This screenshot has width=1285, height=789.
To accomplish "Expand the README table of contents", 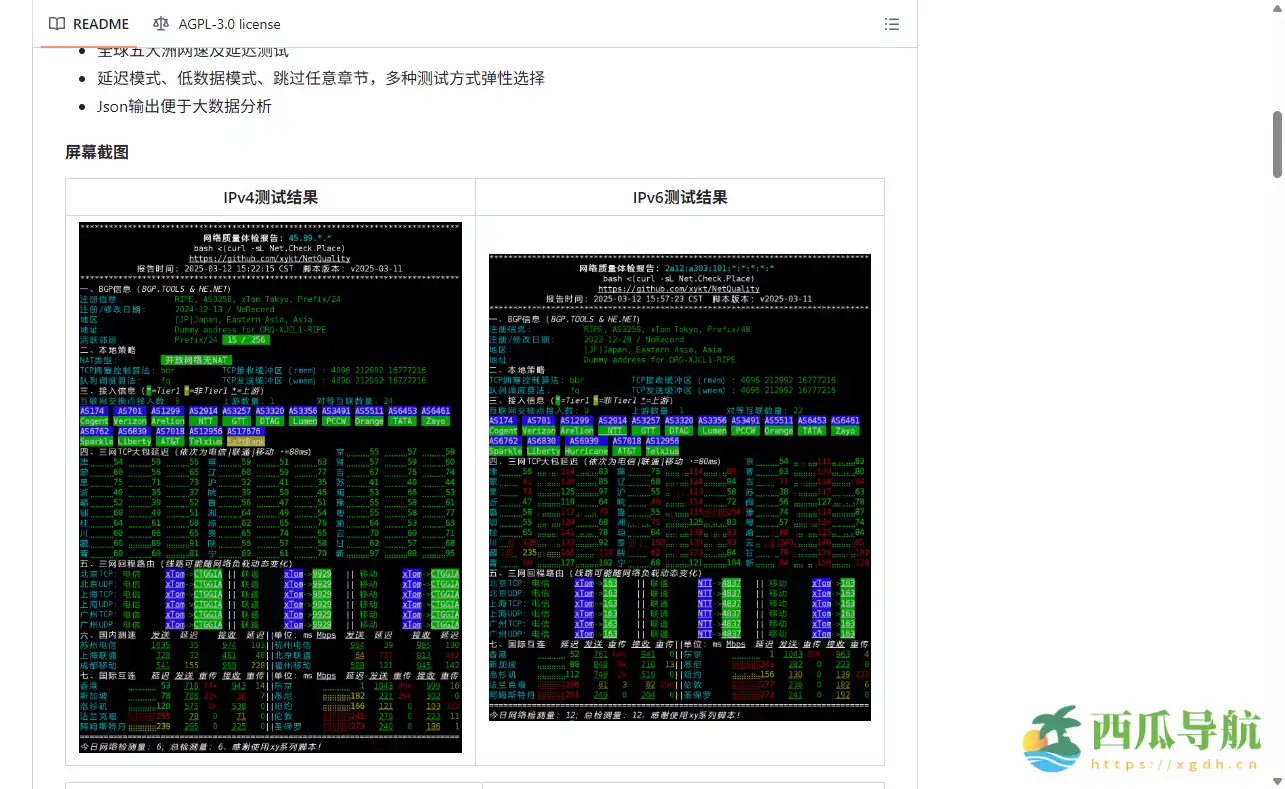I will pos(891,23).
